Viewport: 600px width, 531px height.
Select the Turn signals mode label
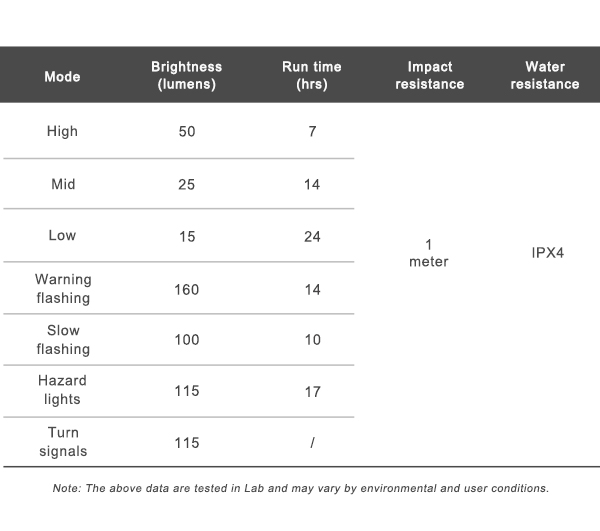pyautogui.click(x=62, y=442)
